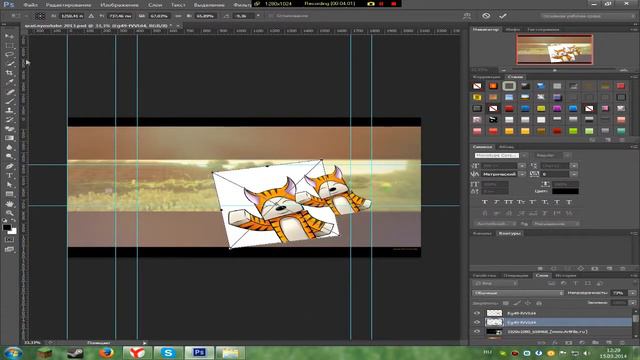Viewport: 640px width, 360px height.
Task: Toggle lock position in Layers panel
Action: tap(528, 303)
